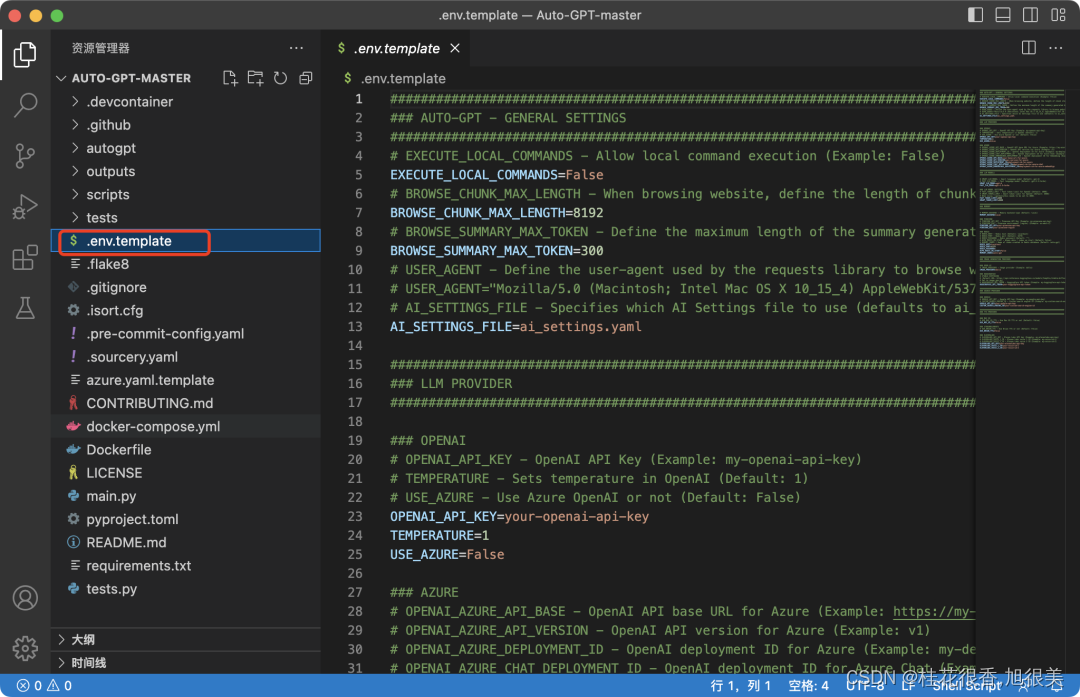
Task: Place cursor on TEMPERATURE=1 line
Action: click(439, 535)
